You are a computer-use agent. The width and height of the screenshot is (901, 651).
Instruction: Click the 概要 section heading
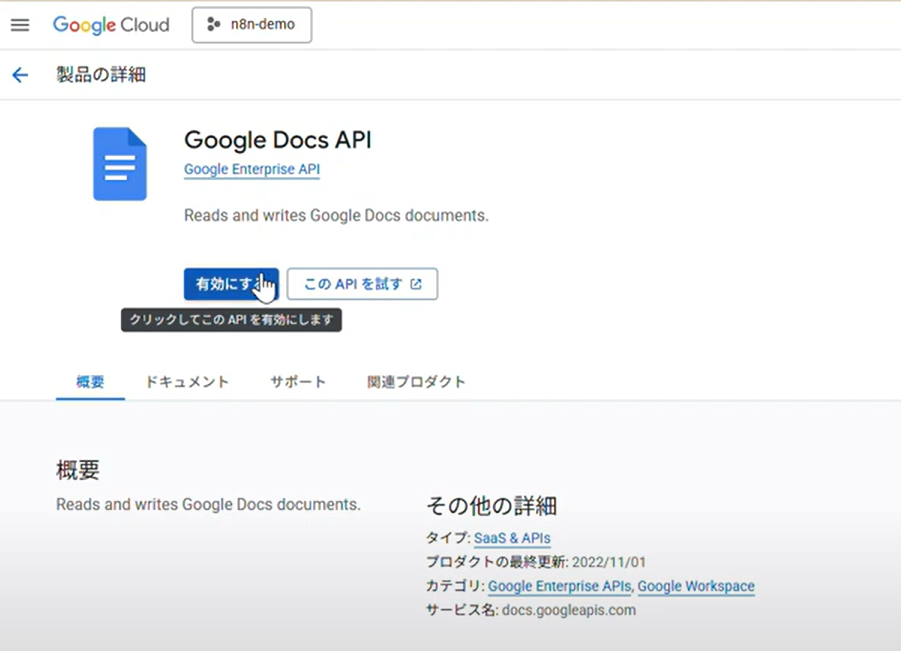[x=78, y=470]
